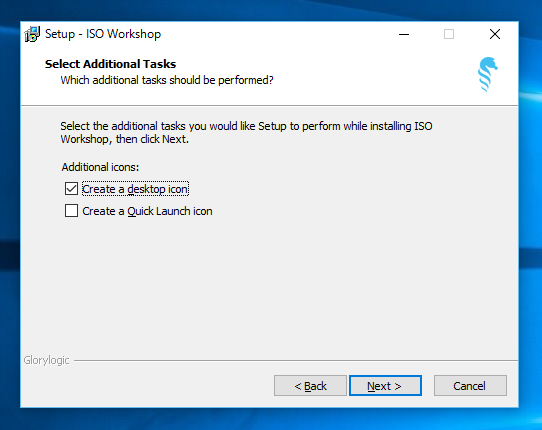Click the 'Additional icons:' label
The width and height of the screenshot is (542, 430).
tap(100, 167)
